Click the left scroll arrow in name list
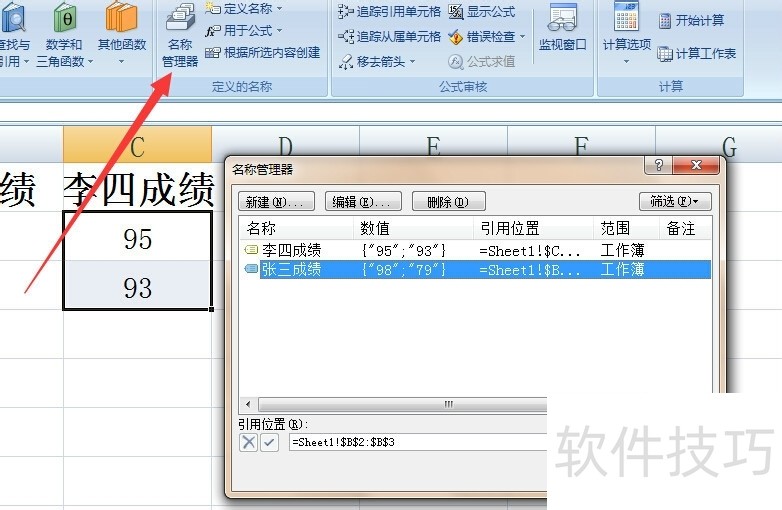 (248, 404)
